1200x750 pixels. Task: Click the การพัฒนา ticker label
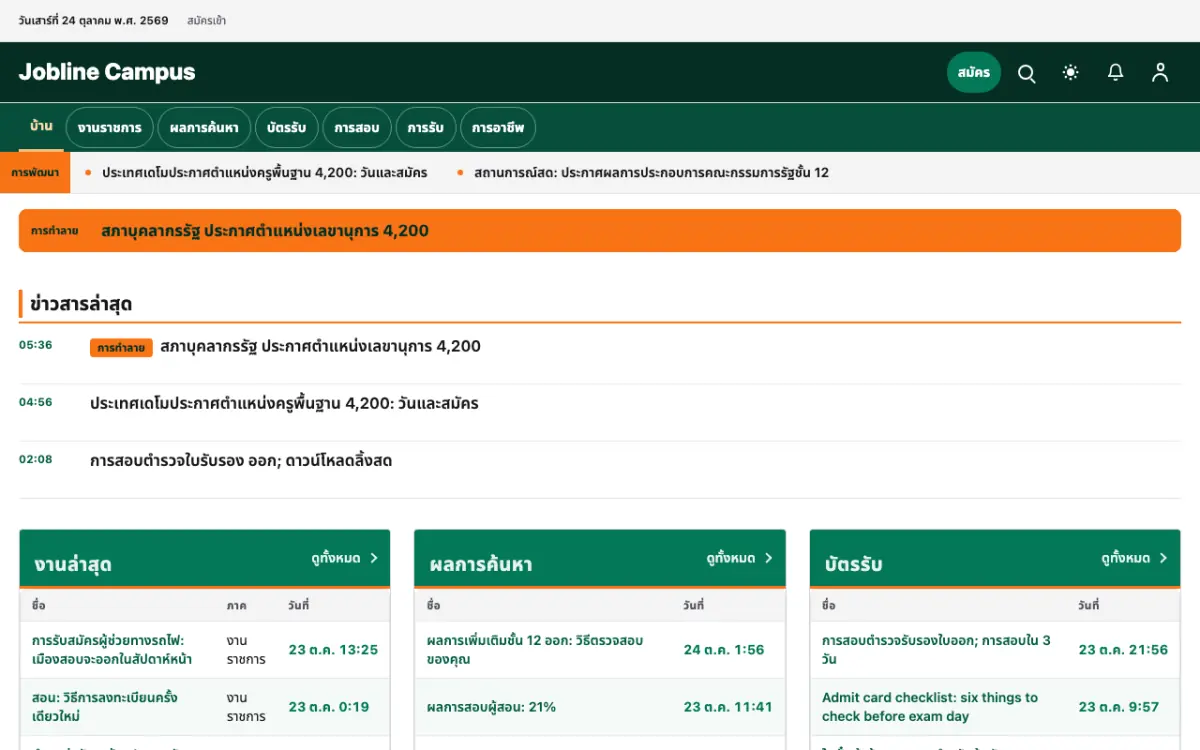[x=35, y=173]
